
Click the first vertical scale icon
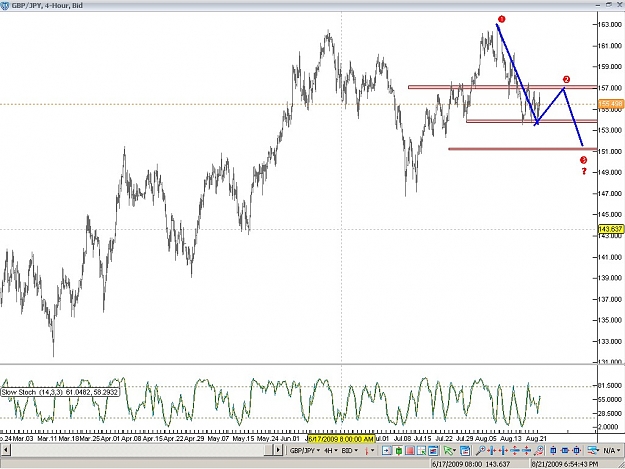(515, 450)
